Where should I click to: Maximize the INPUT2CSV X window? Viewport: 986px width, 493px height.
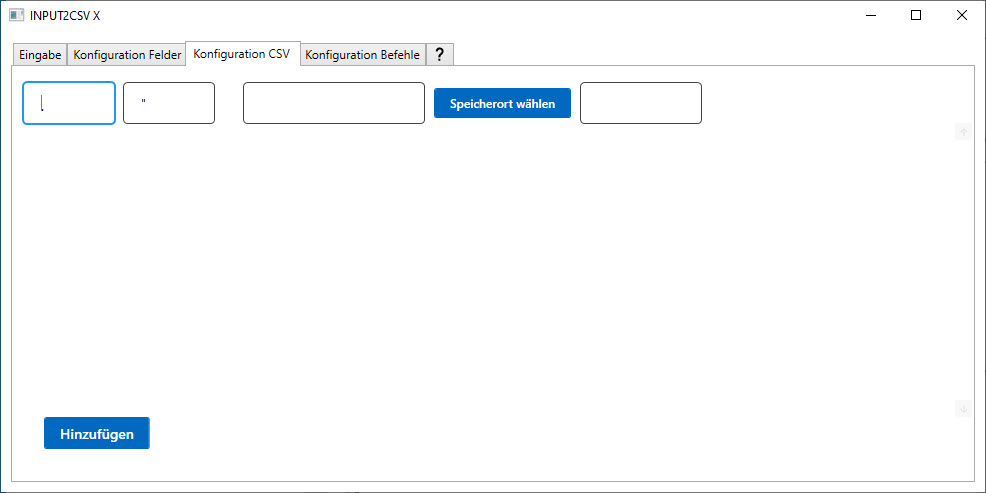[x=915, y=15]
